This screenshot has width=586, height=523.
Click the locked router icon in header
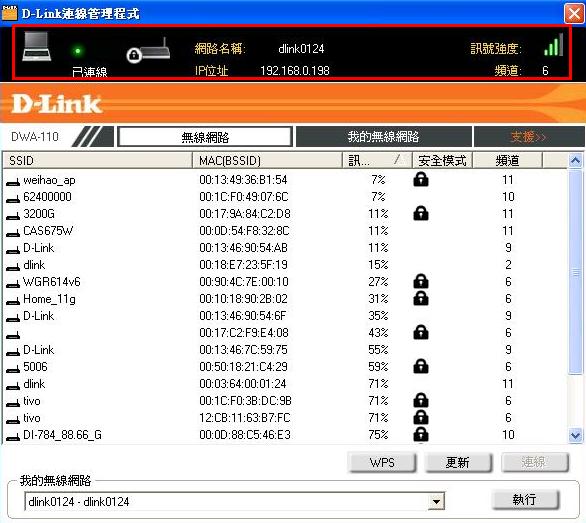coord(148,50)
